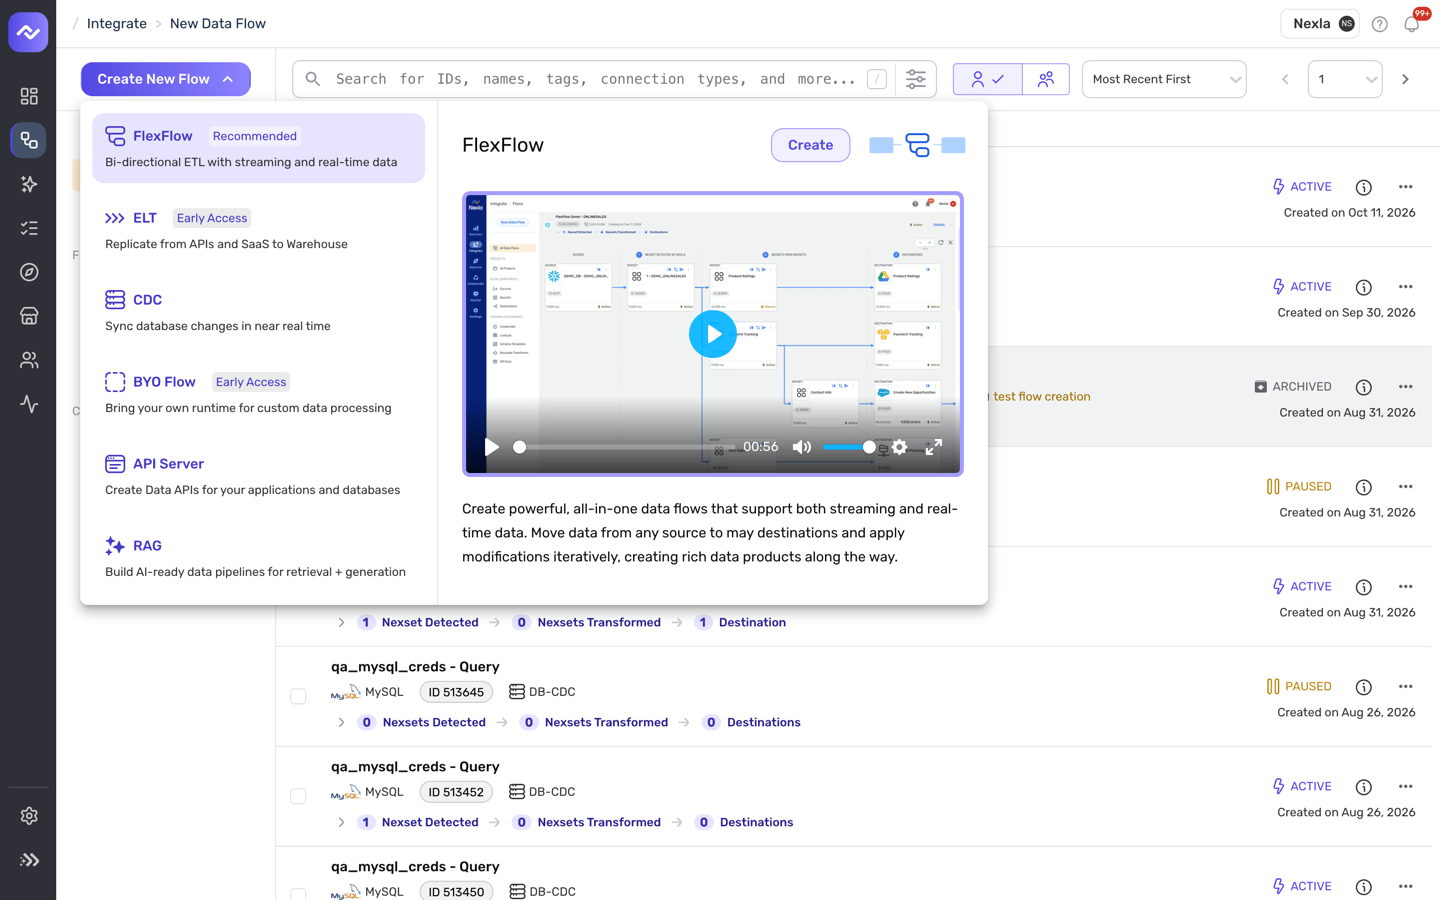The image size is (1440, 900).
Task: Open search filter options icon
Action: coord(915,79)
